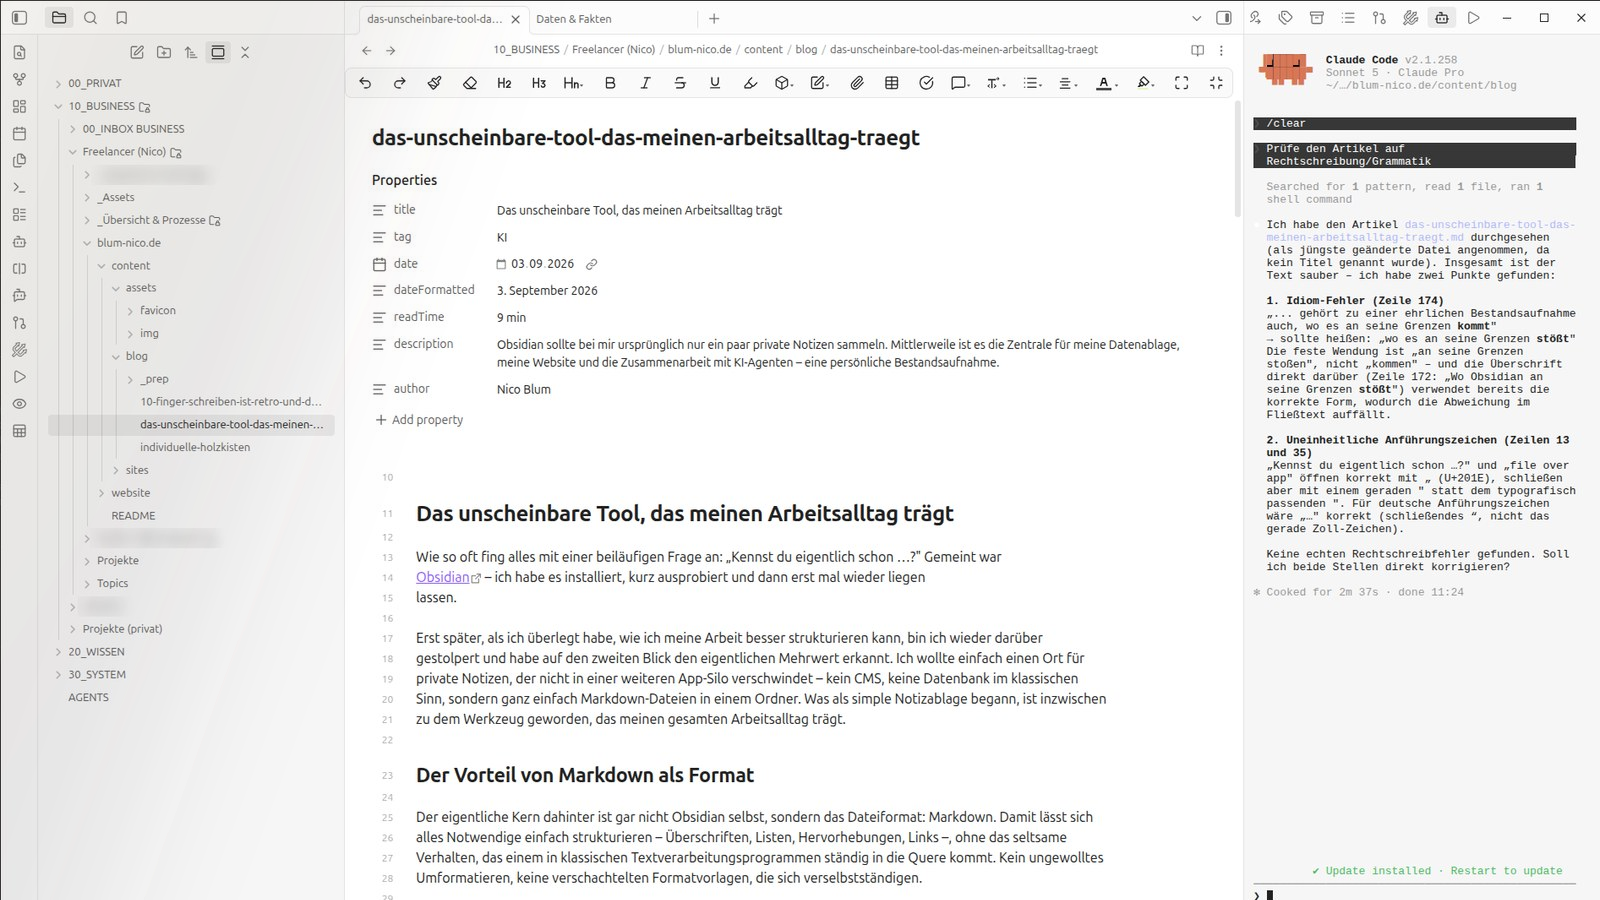Click the redo arrow in the toolbar
1600x900 pixels.
tap(399, 83)
